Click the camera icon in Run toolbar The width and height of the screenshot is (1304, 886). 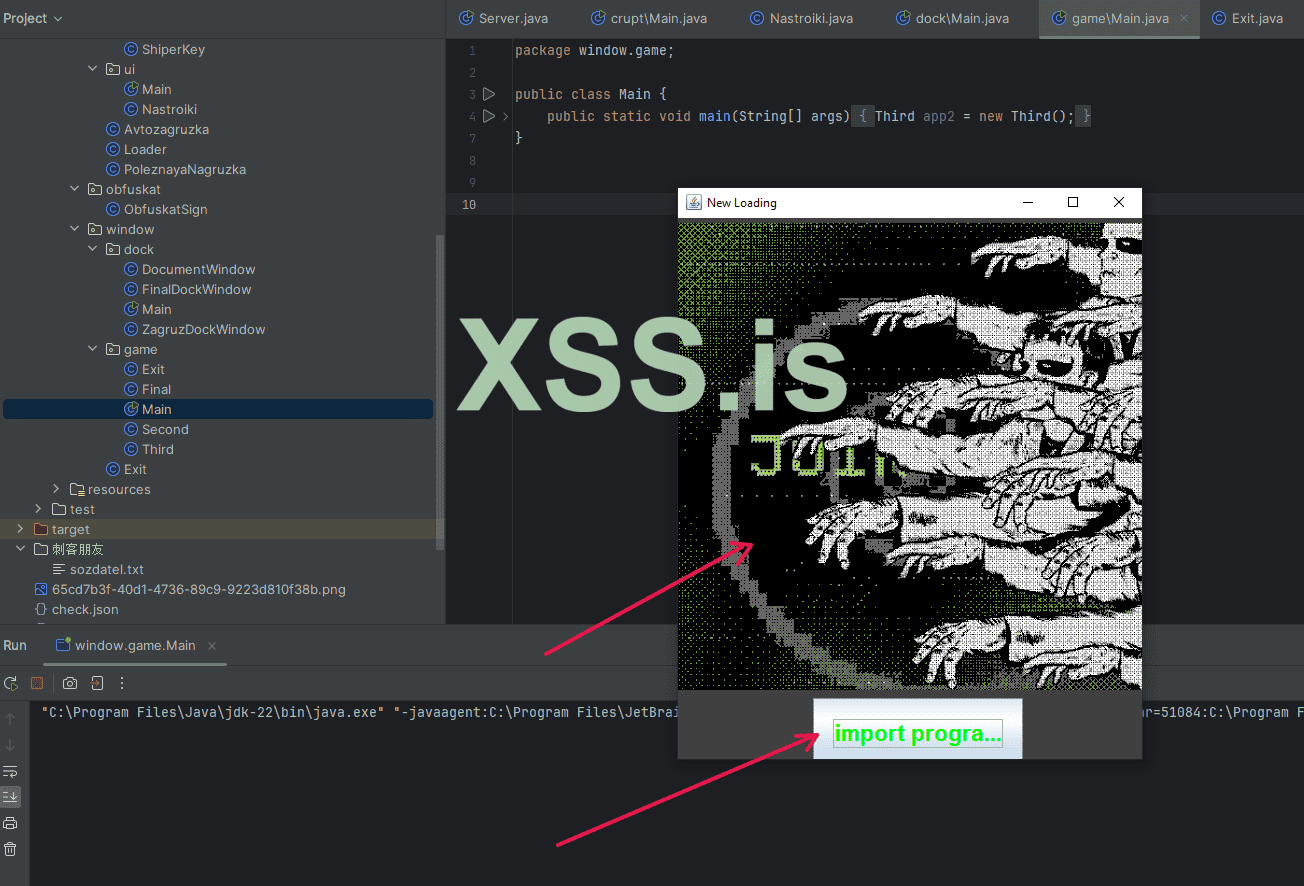70,684
